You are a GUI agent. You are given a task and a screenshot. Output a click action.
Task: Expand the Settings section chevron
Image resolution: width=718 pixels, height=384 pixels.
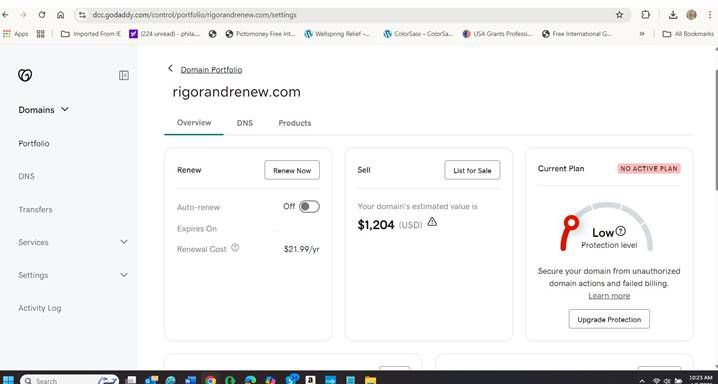click(124, 275)
